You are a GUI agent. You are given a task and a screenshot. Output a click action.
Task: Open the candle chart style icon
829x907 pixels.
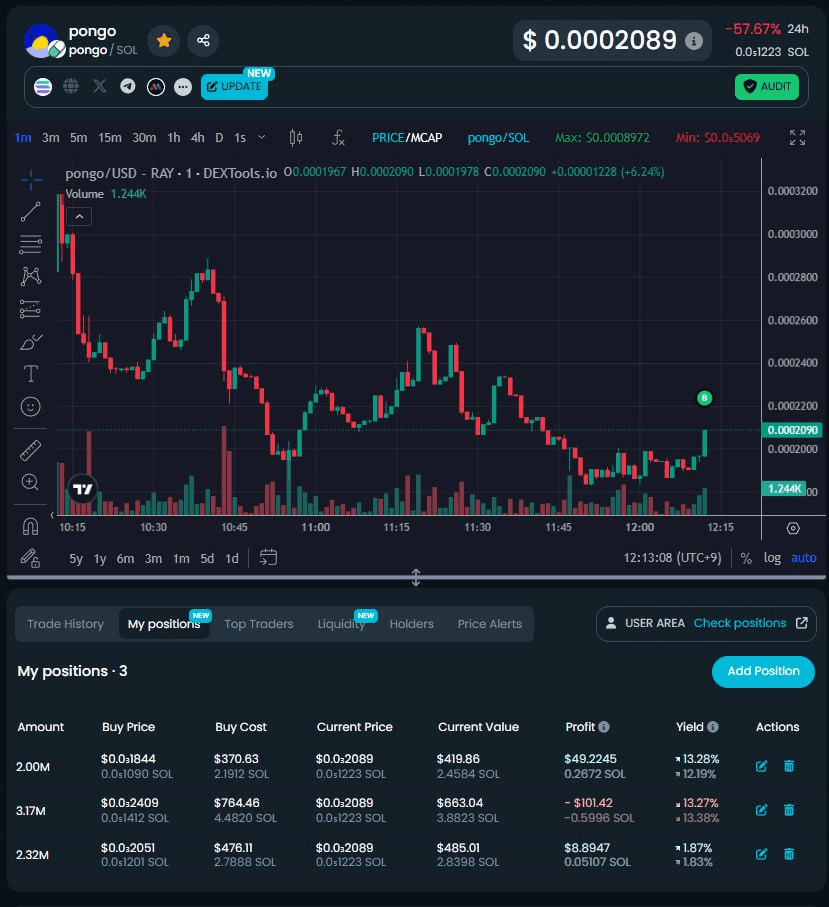[296, 138]
